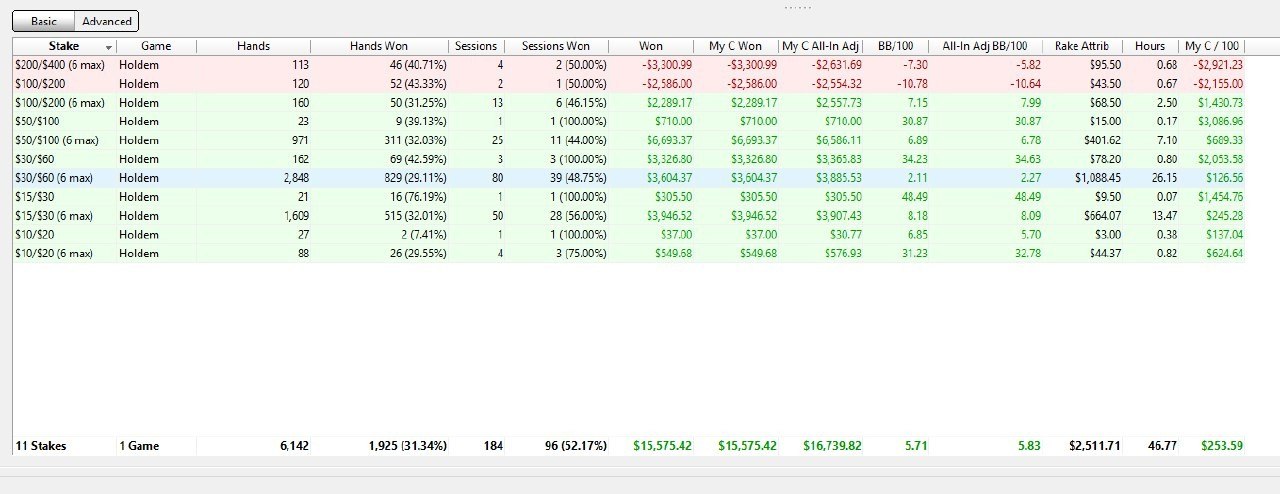The width and height of the screenshot is (1280, 494).
Task: Sort by the Hours column header
Action: pyautogui.click(x=1150, y=46)
